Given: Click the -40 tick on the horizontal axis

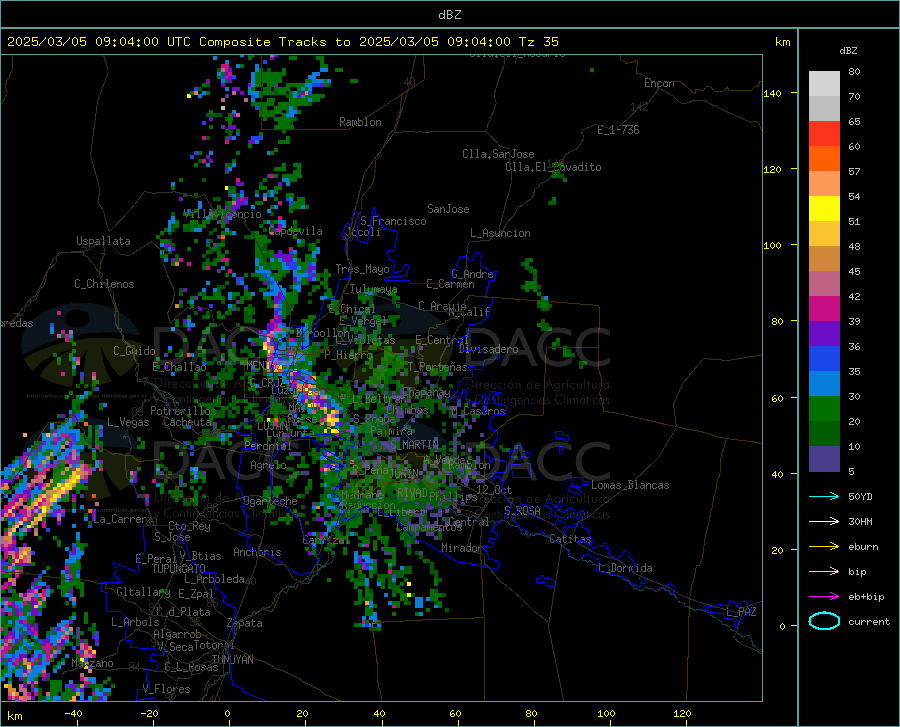Looking at the screenshot, I should (73, 714).
